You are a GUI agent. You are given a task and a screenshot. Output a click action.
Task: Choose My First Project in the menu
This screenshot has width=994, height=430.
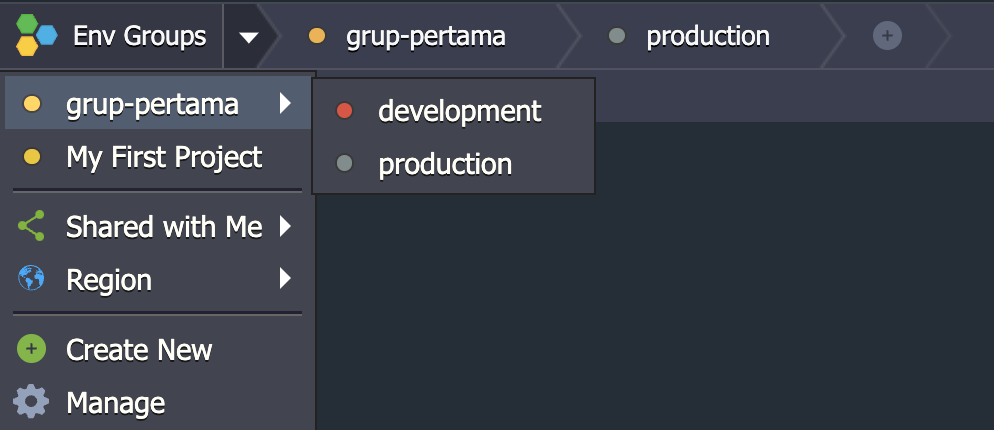pyautogui.click(x=158, y=157)
